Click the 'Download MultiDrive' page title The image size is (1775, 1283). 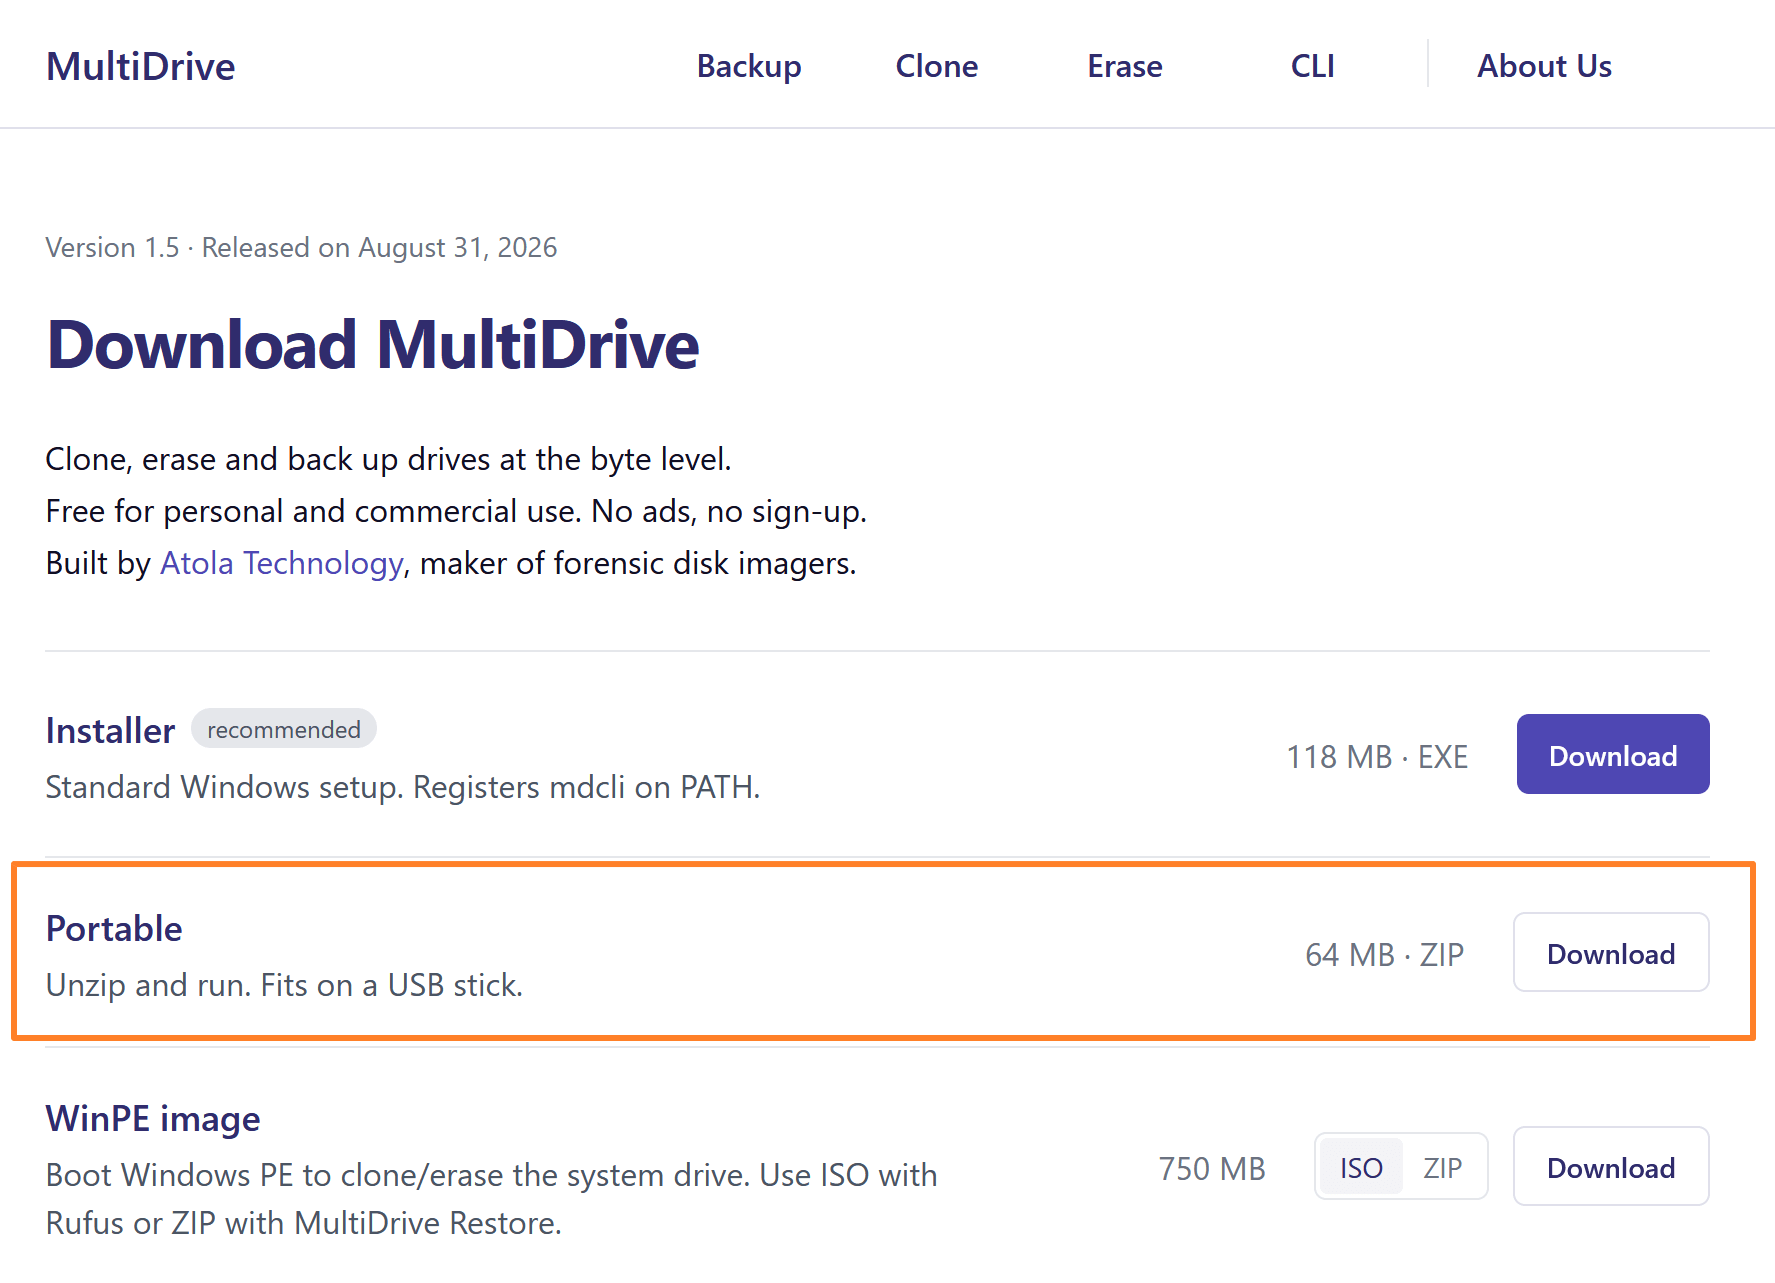tap(373, 345)
